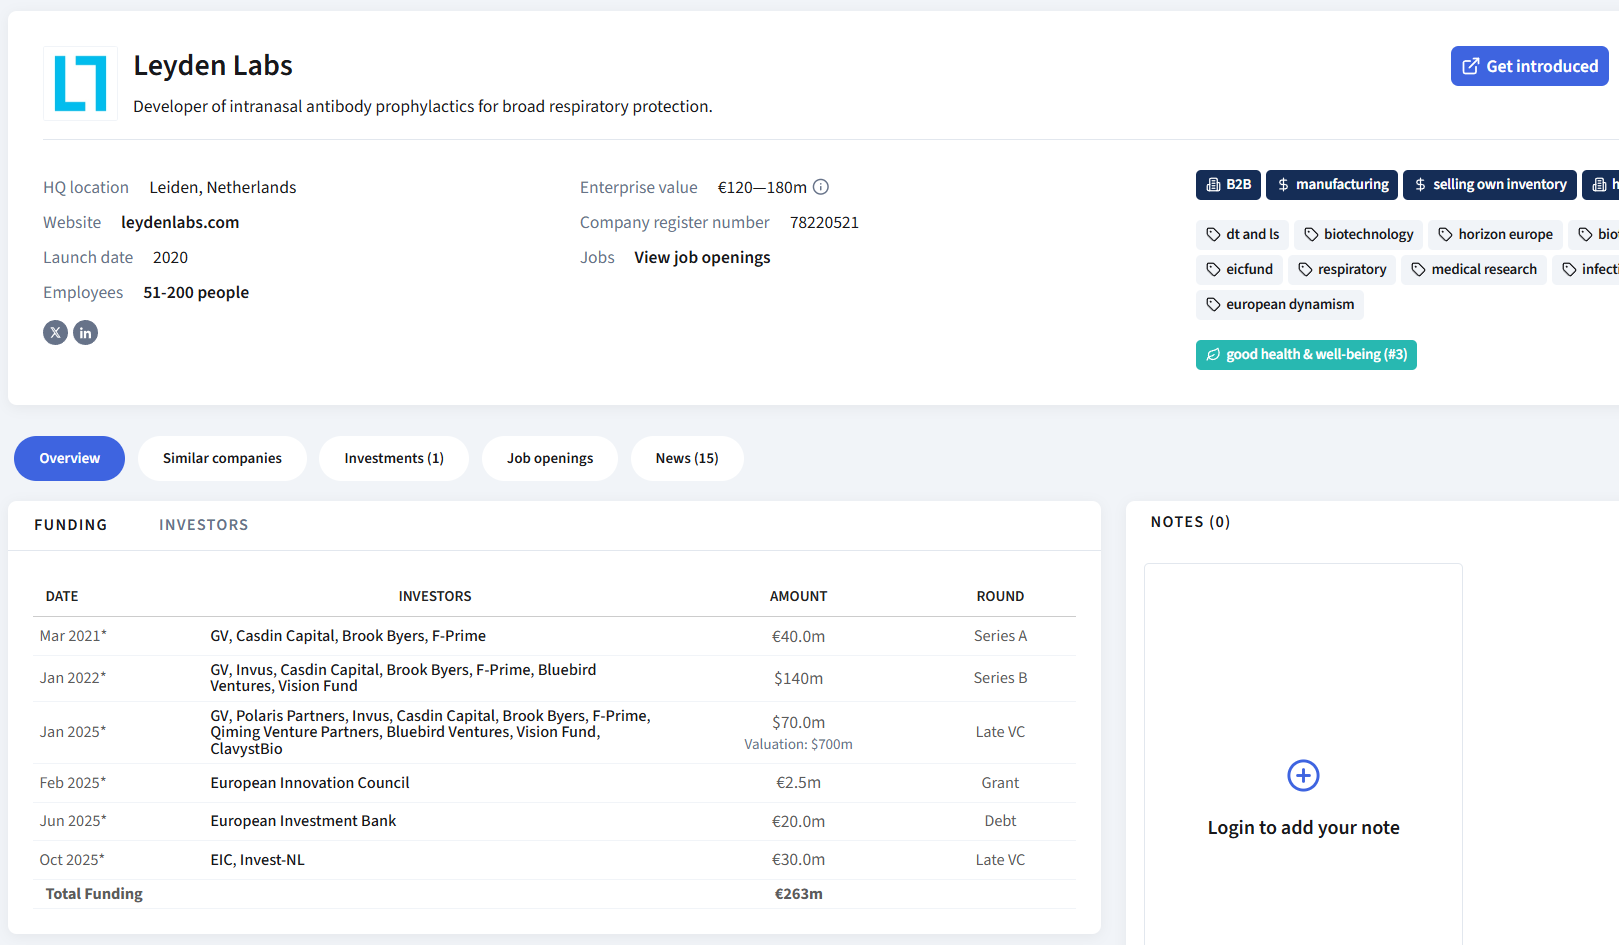Viewport: 1619px width, 945px height.
Task: Open the LinkedIn profile icon
Action: coord(86,333)
